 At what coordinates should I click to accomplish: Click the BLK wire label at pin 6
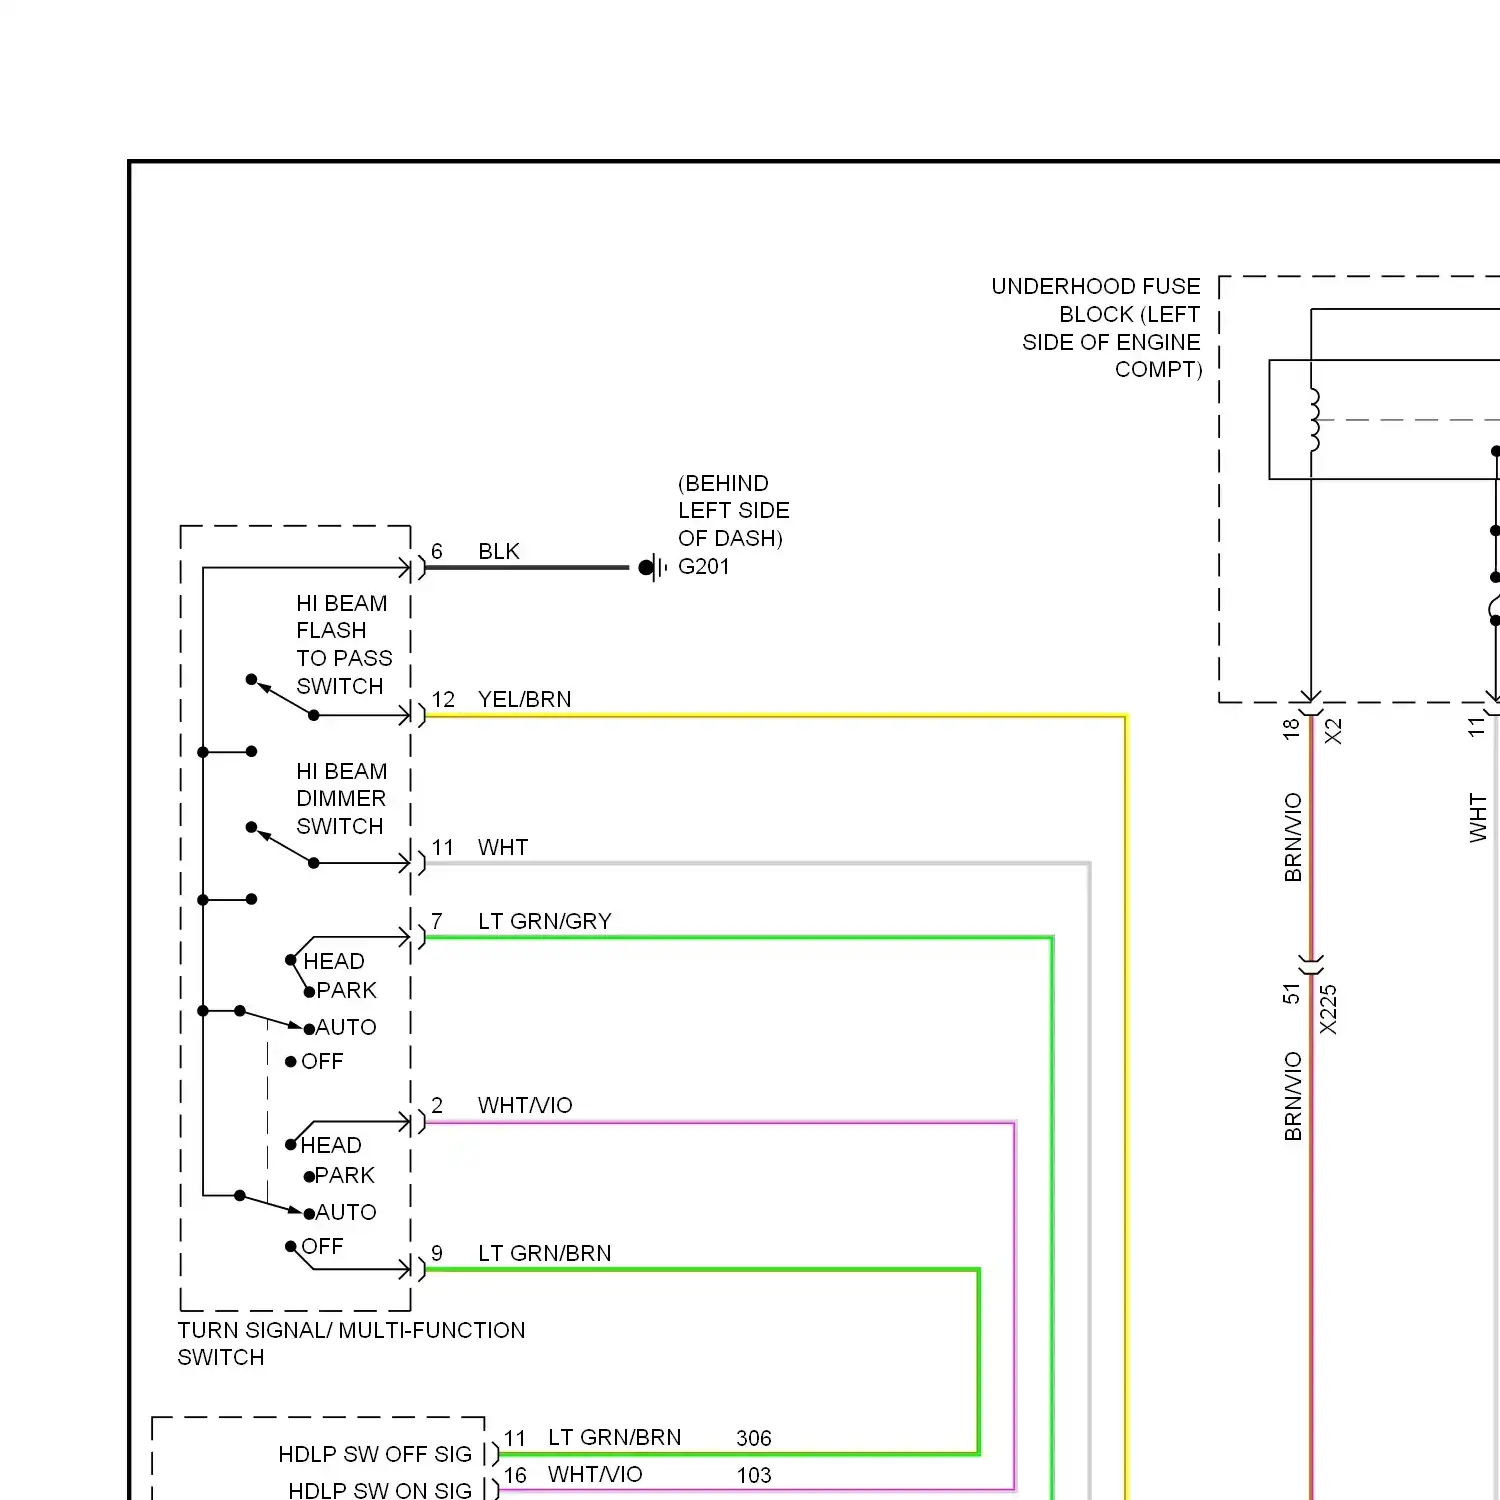click(499, 552)
